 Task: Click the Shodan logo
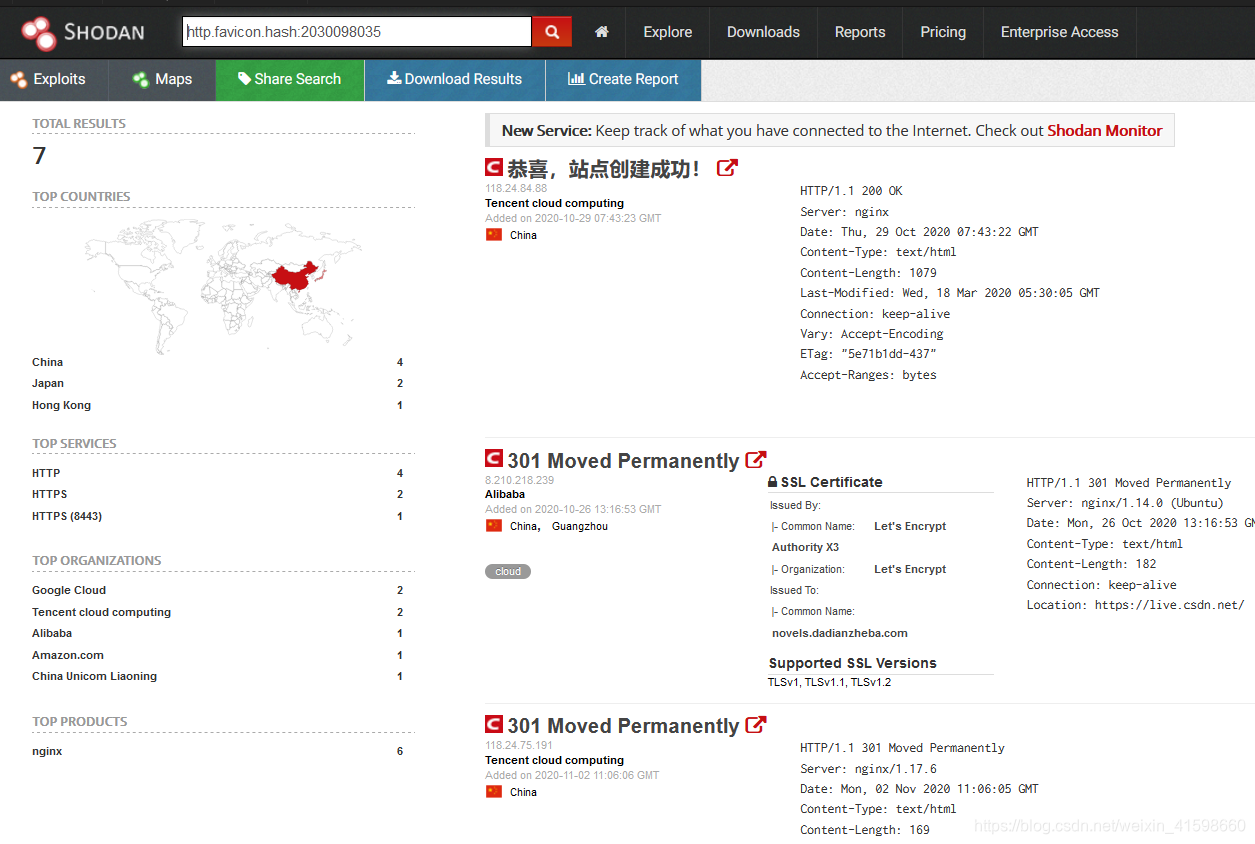point(83,32)
